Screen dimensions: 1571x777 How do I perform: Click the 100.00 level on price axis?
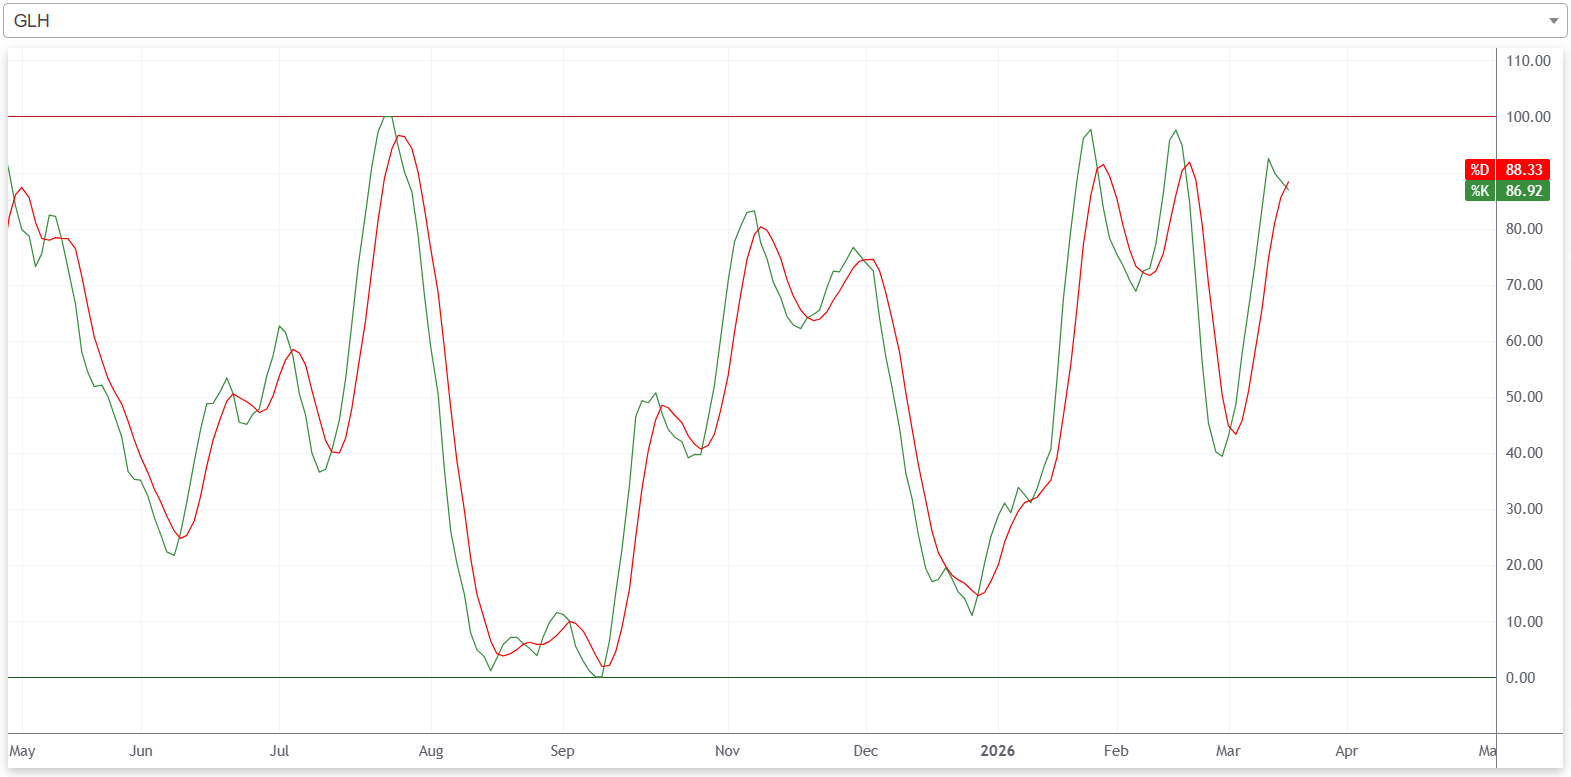tap(1528, 117)
